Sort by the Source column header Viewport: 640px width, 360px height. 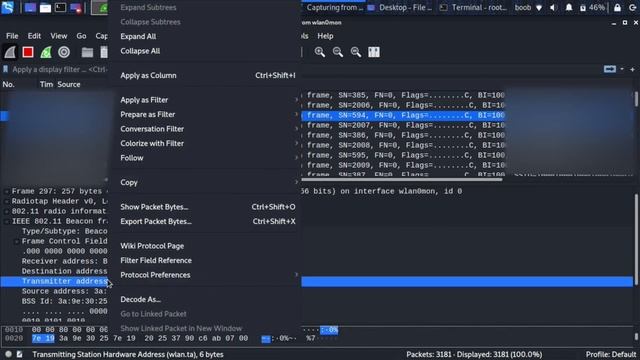coord(69,84)
